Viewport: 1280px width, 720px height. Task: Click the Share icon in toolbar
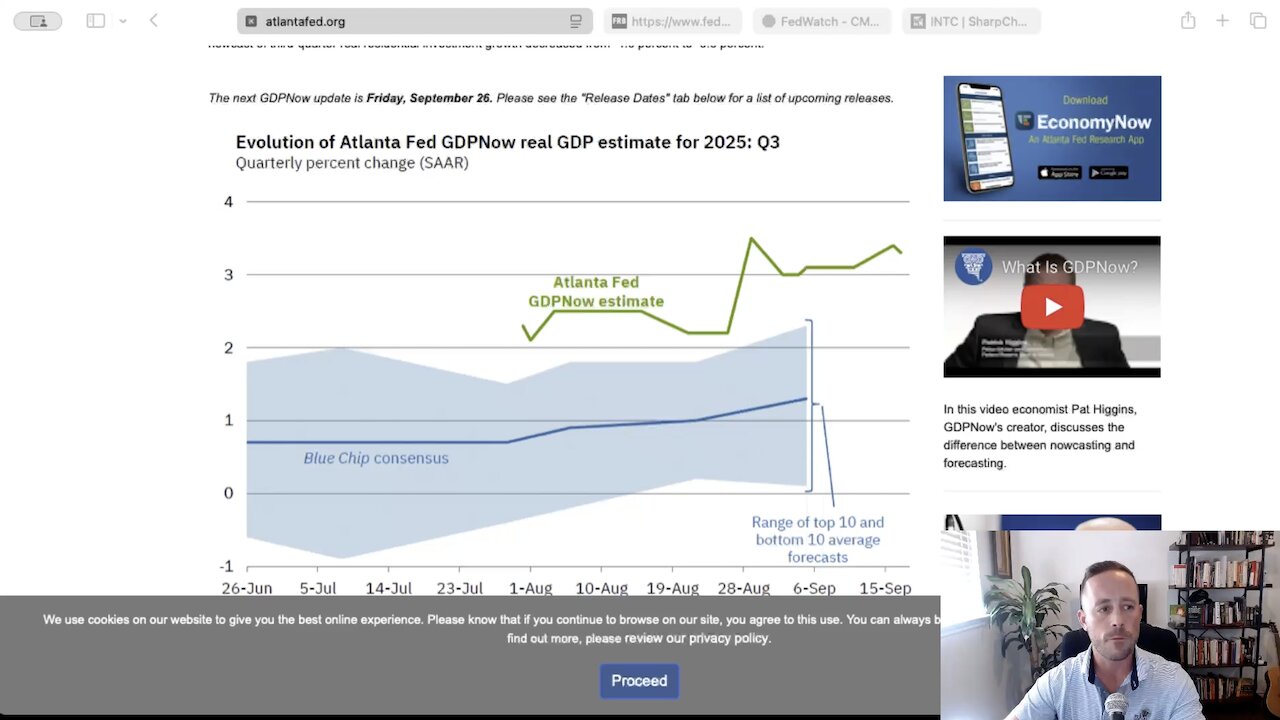[x=1188, y=21]
